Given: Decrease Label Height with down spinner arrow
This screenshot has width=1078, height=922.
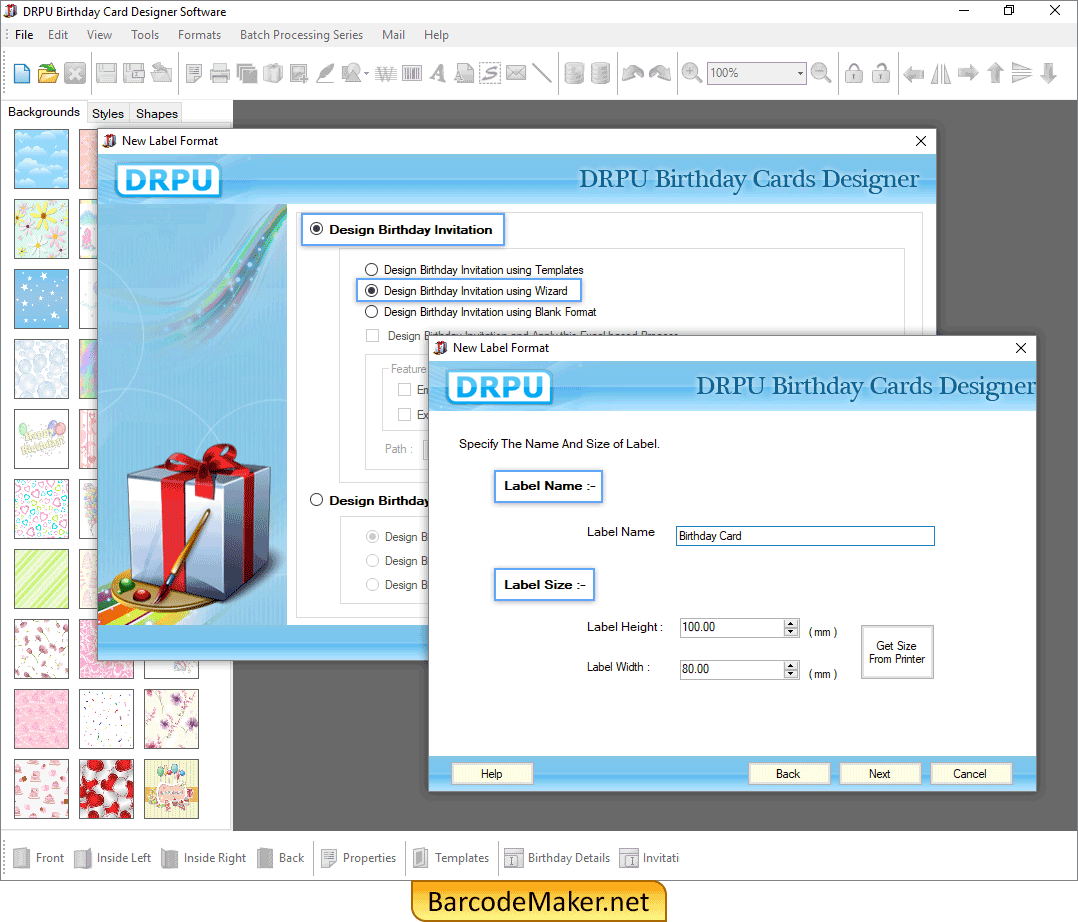Looking at the screenshot, I should click(791, 631).
